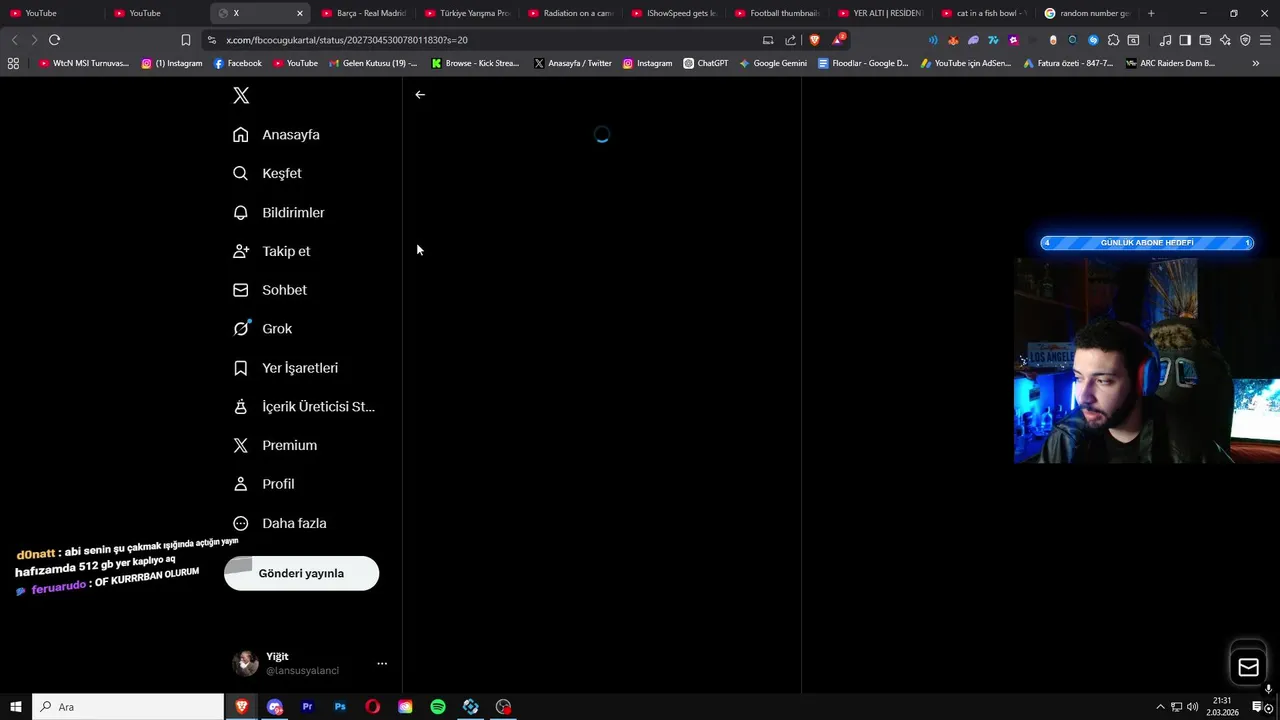Launch Photoshop from the taskbar
1280x720 pixels.
tap(340, 707)
